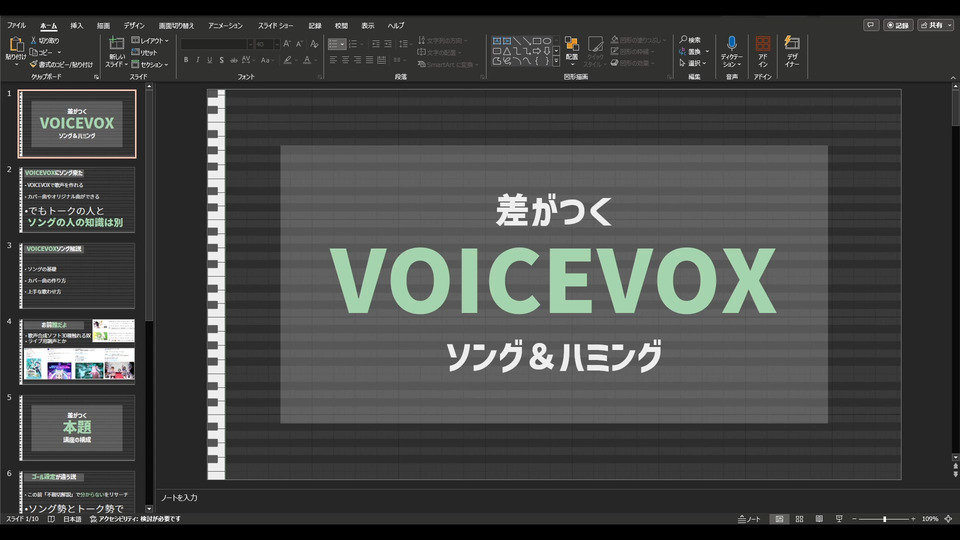Click the increase indent icon
The image size is (960, 540).
pos(388,44)
